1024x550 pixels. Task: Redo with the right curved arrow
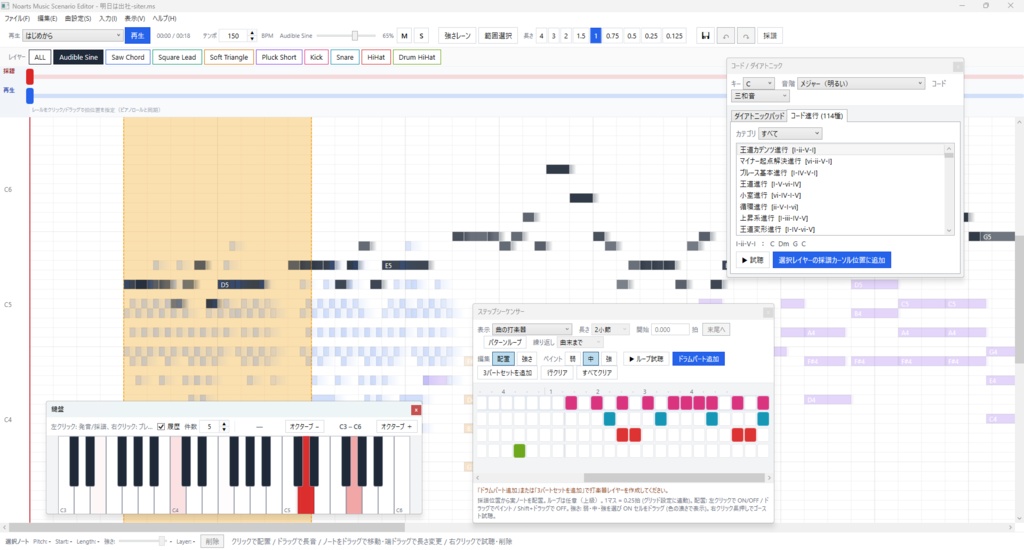pyautogui.click(x=746, y=36)
